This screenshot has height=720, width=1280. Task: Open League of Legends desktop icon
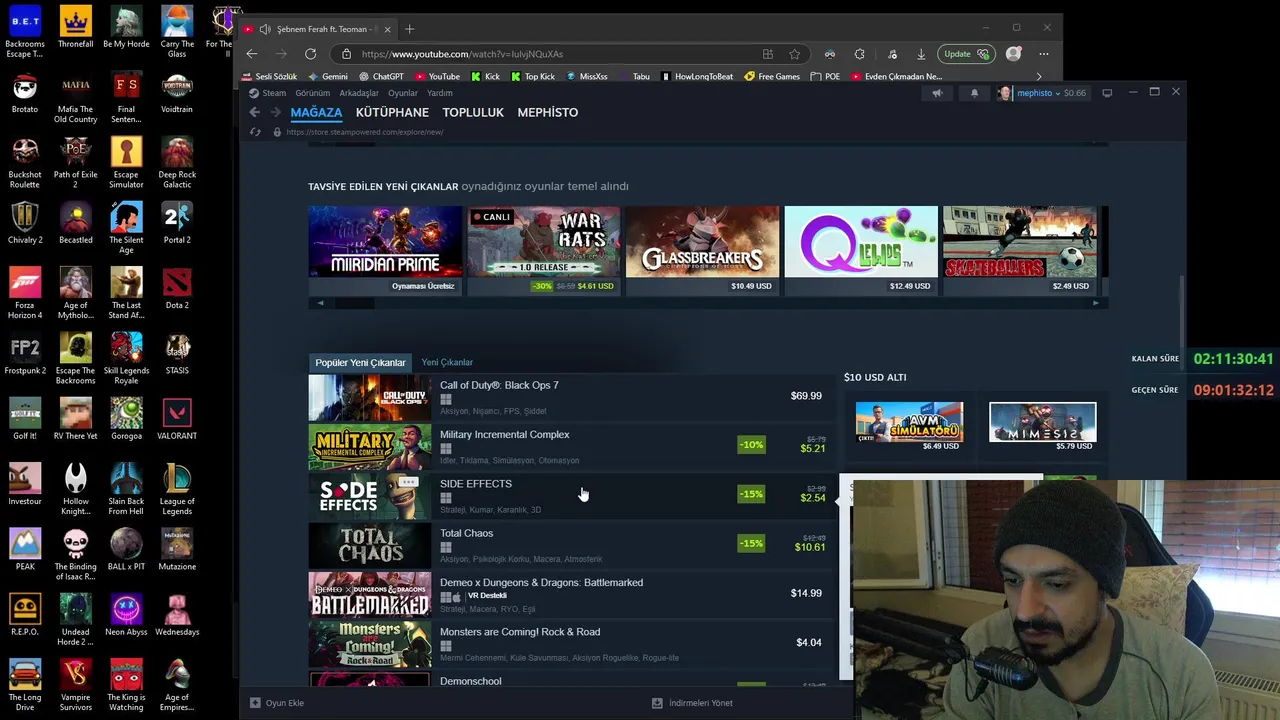(x=177, y=491)
